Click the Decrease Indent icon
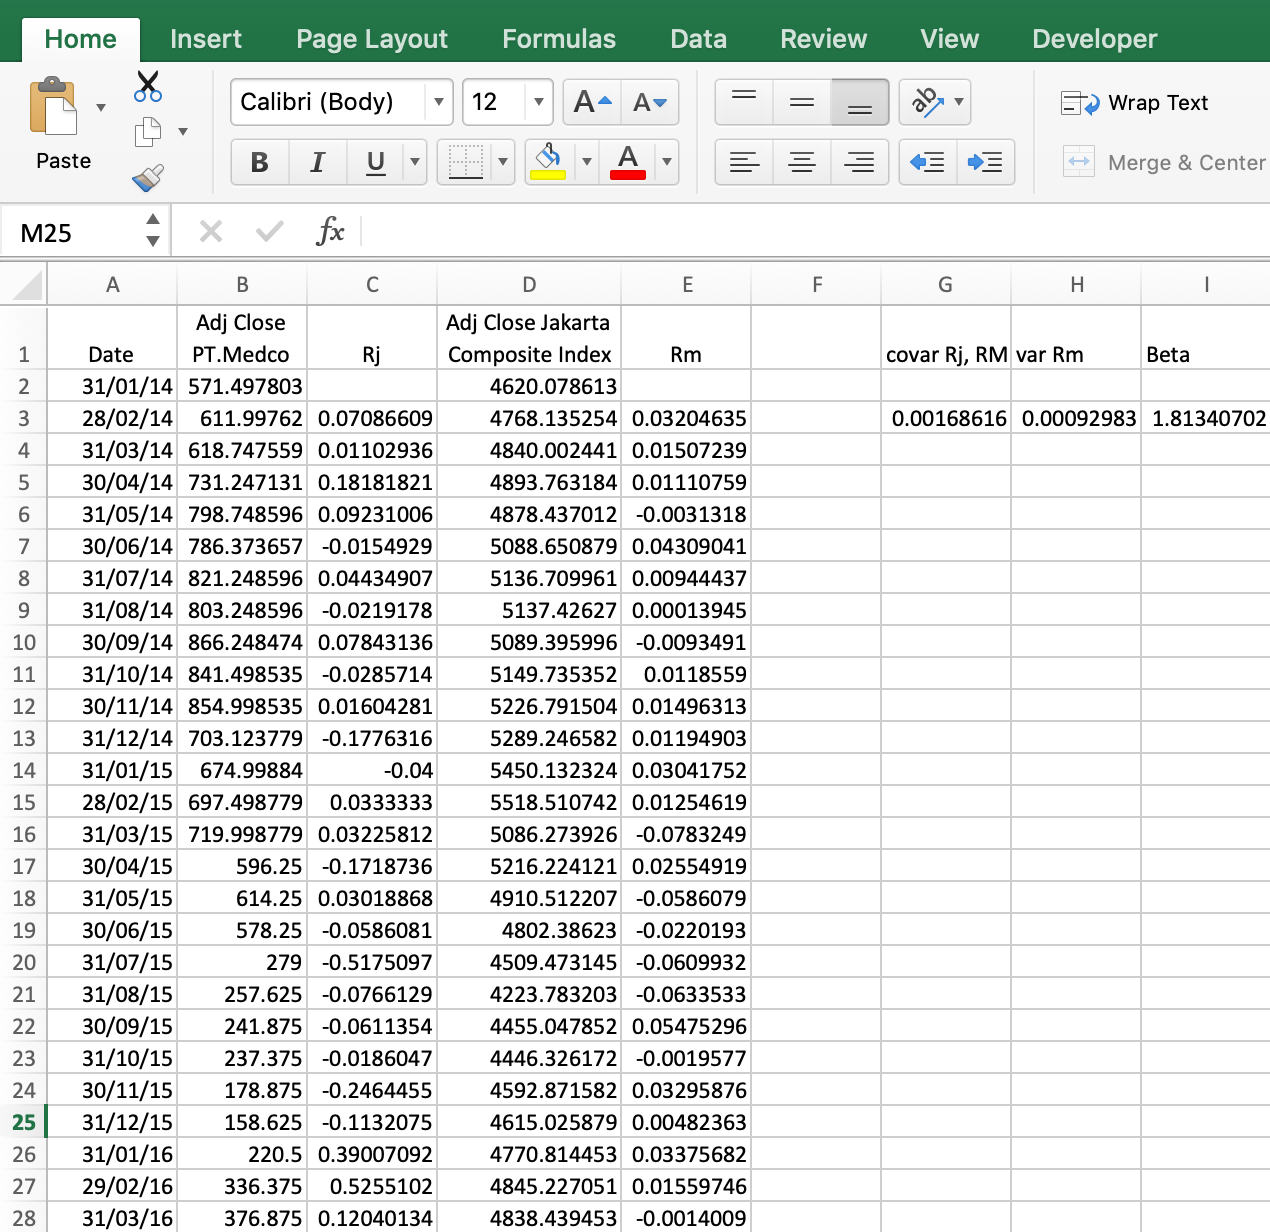1270x1232 pixels. 928,162
